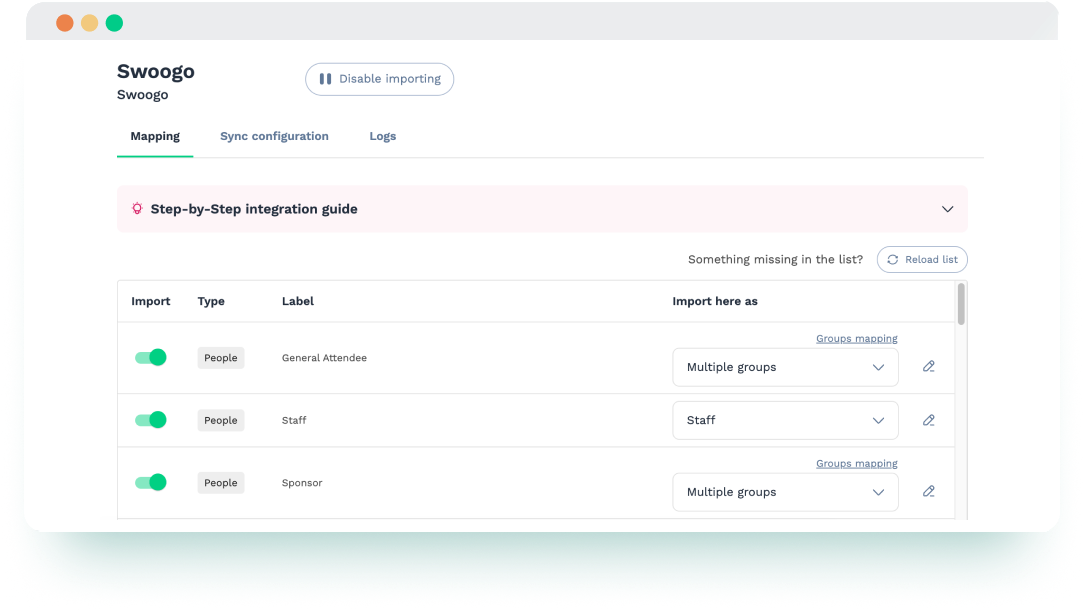
Task: Click the Disable importing button
Action: pos(379,79)
